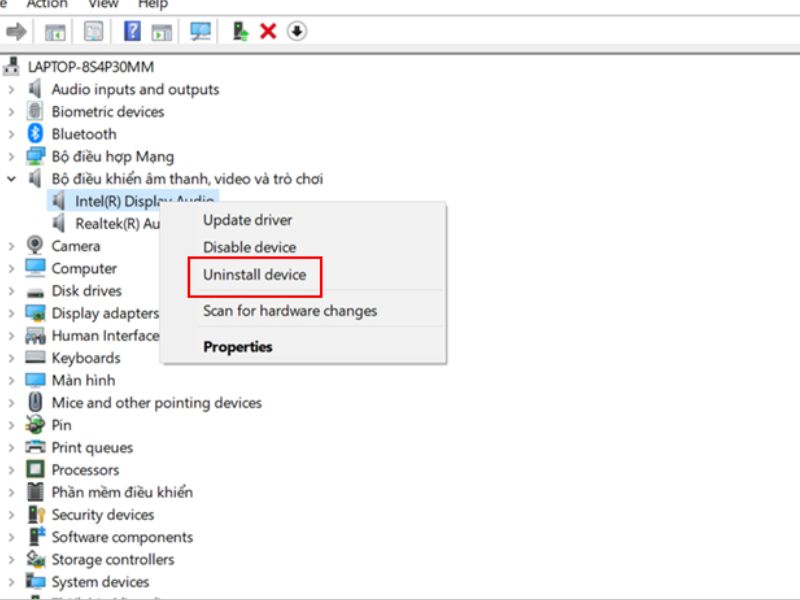800x600 pixels.
Task: Select the System devices category
Action: point(101,582)
